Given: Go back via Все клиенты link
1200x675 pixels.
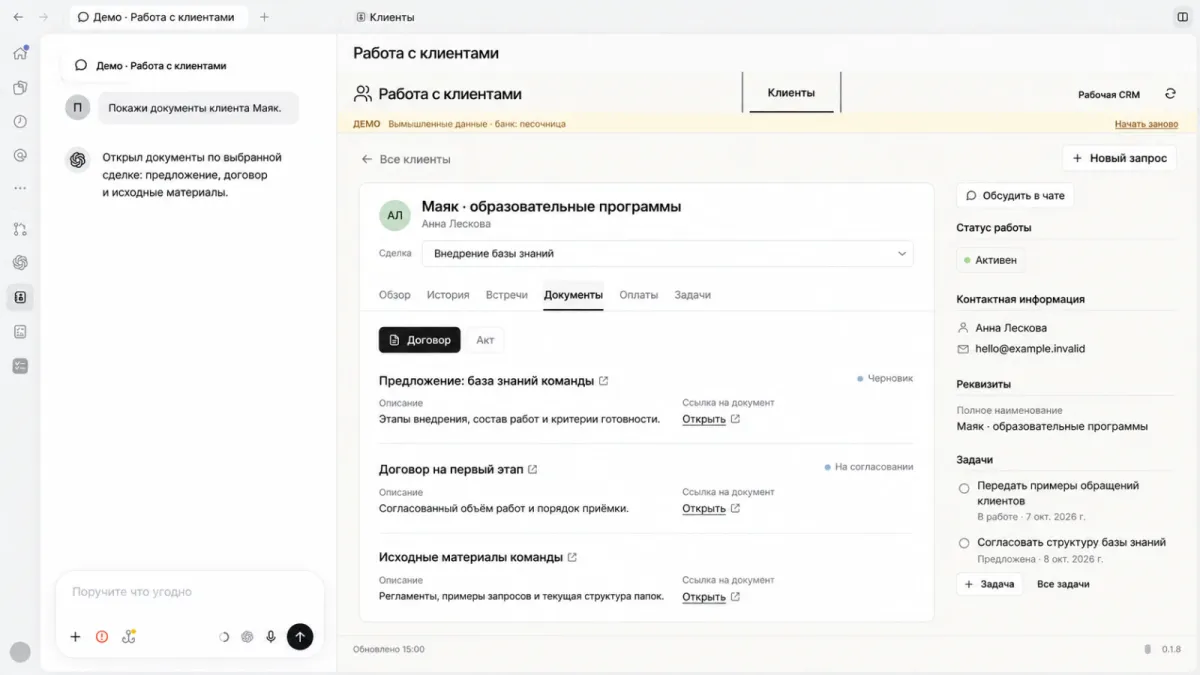Looking at the screenshot, I should point(406,159).
